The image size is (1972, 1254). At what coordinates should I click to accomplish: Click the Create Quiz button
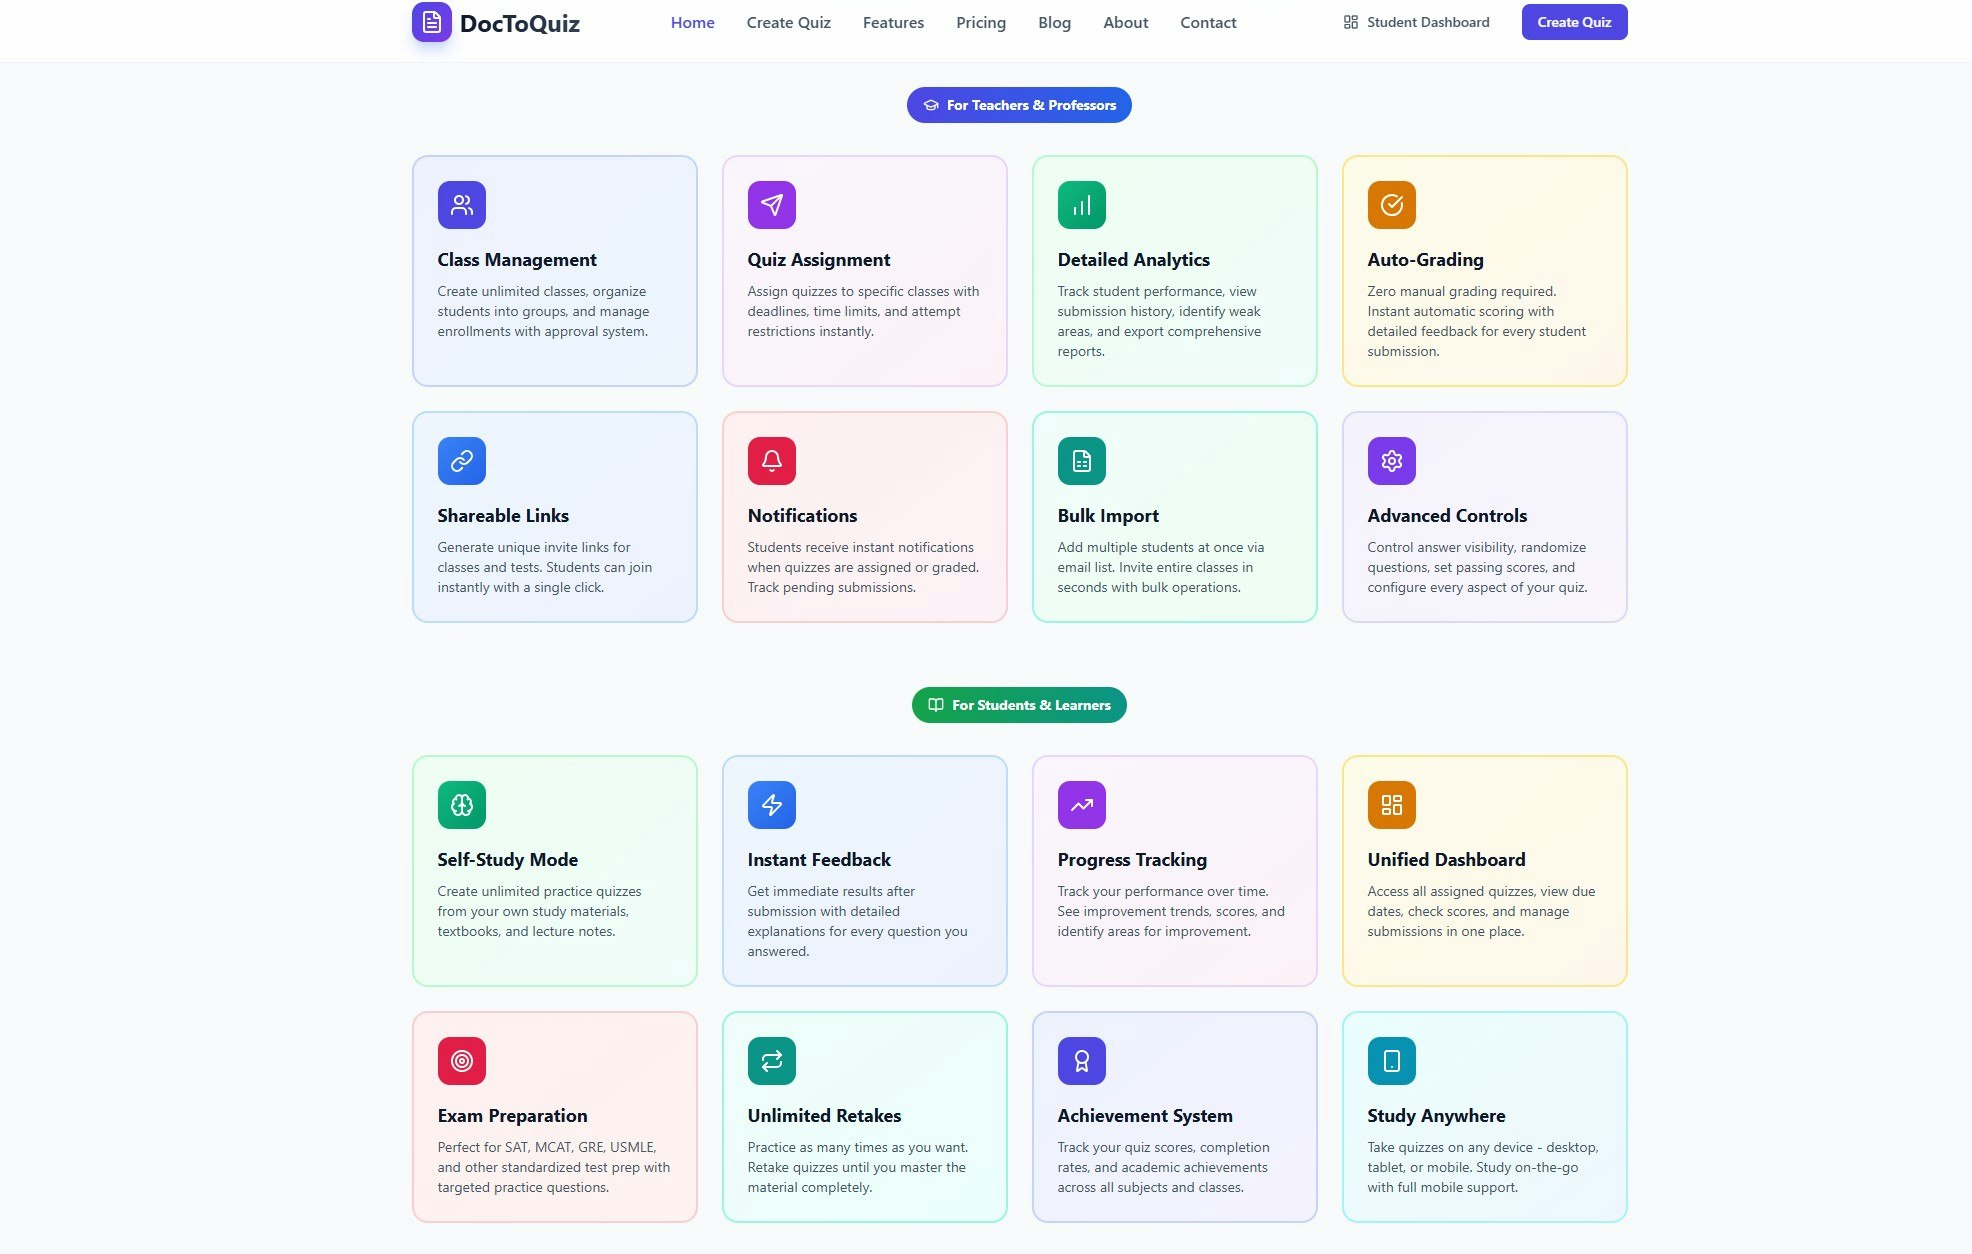[x=1574, y=22]
